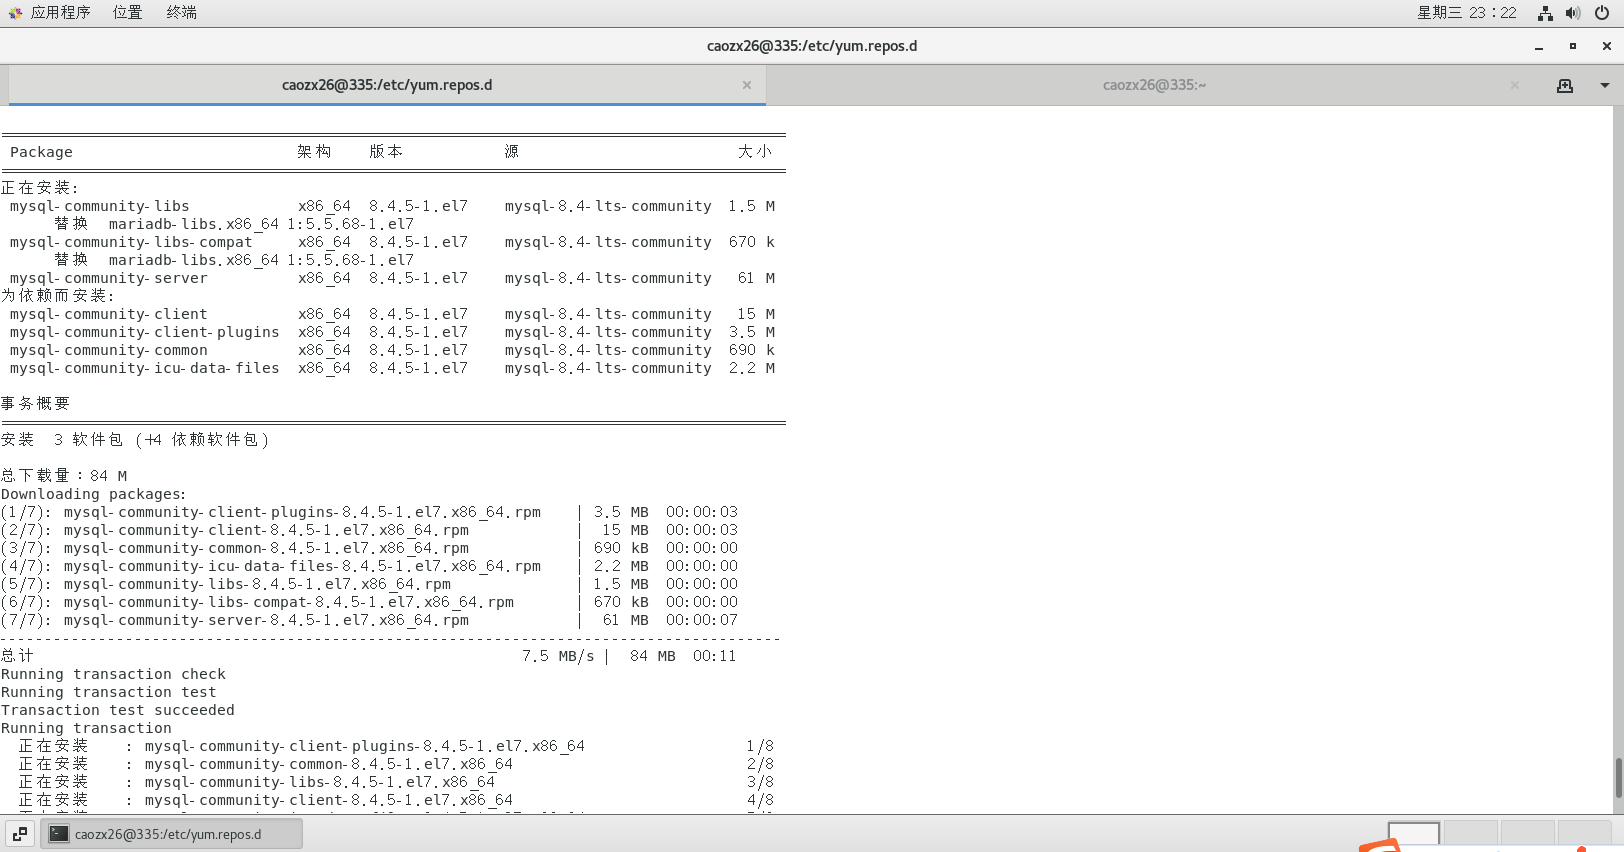The height and width of the screenshot is (852, 1624).
Task: Minimize the terminal window
Action: (1539, 46)
